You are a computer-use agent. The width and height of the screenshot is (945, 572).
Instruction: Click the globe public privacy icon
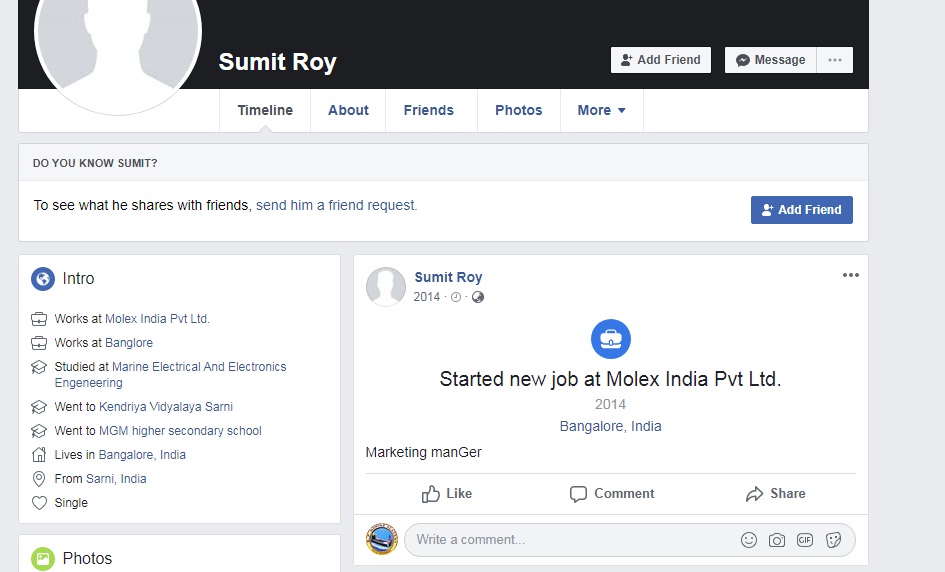pos(478,297)
